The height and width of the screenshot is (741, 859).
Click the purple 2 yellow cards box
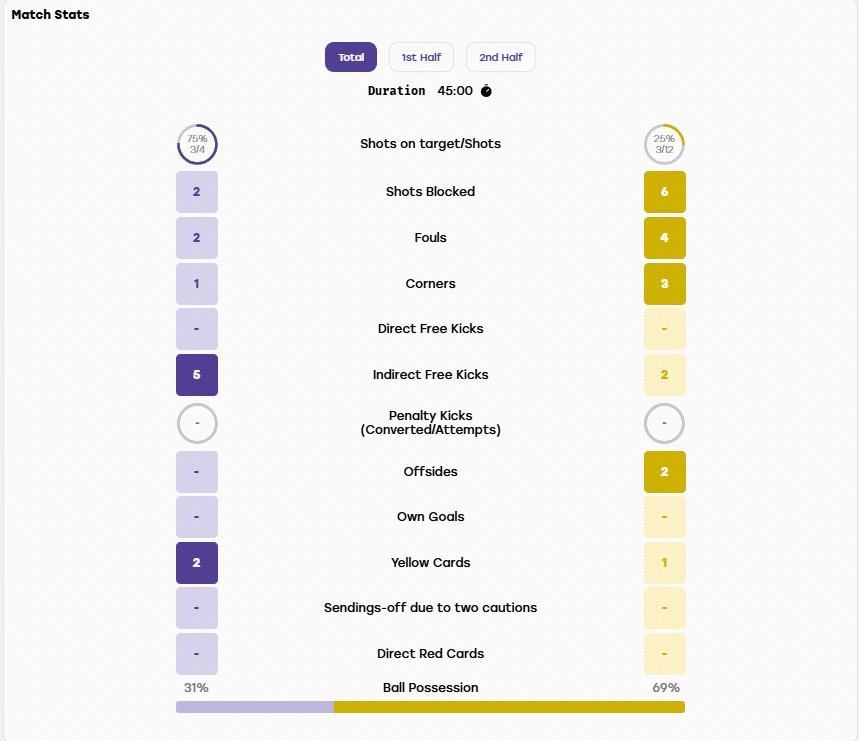pyautogui.click(x=197, y=563)
